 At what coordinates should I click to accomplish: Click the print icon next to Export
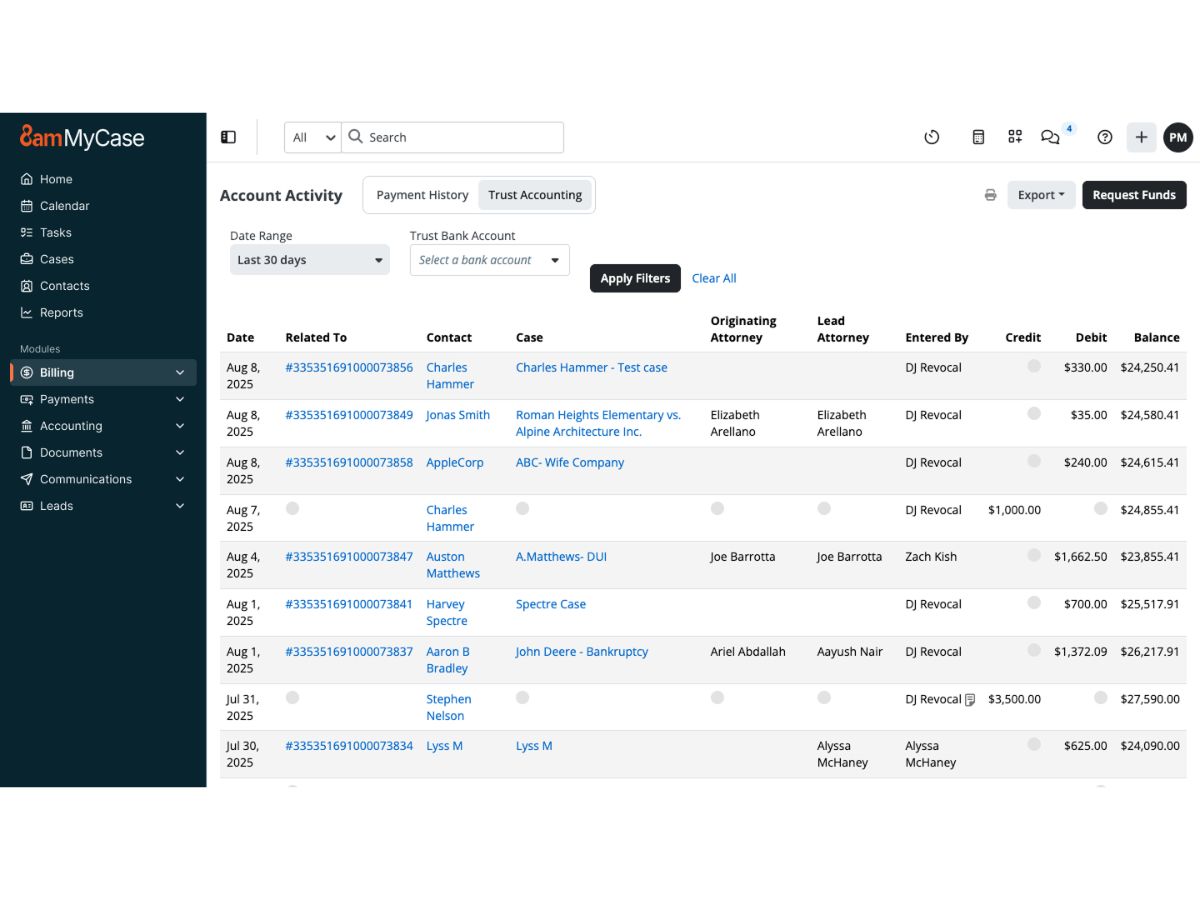click(x=990, y=195)
